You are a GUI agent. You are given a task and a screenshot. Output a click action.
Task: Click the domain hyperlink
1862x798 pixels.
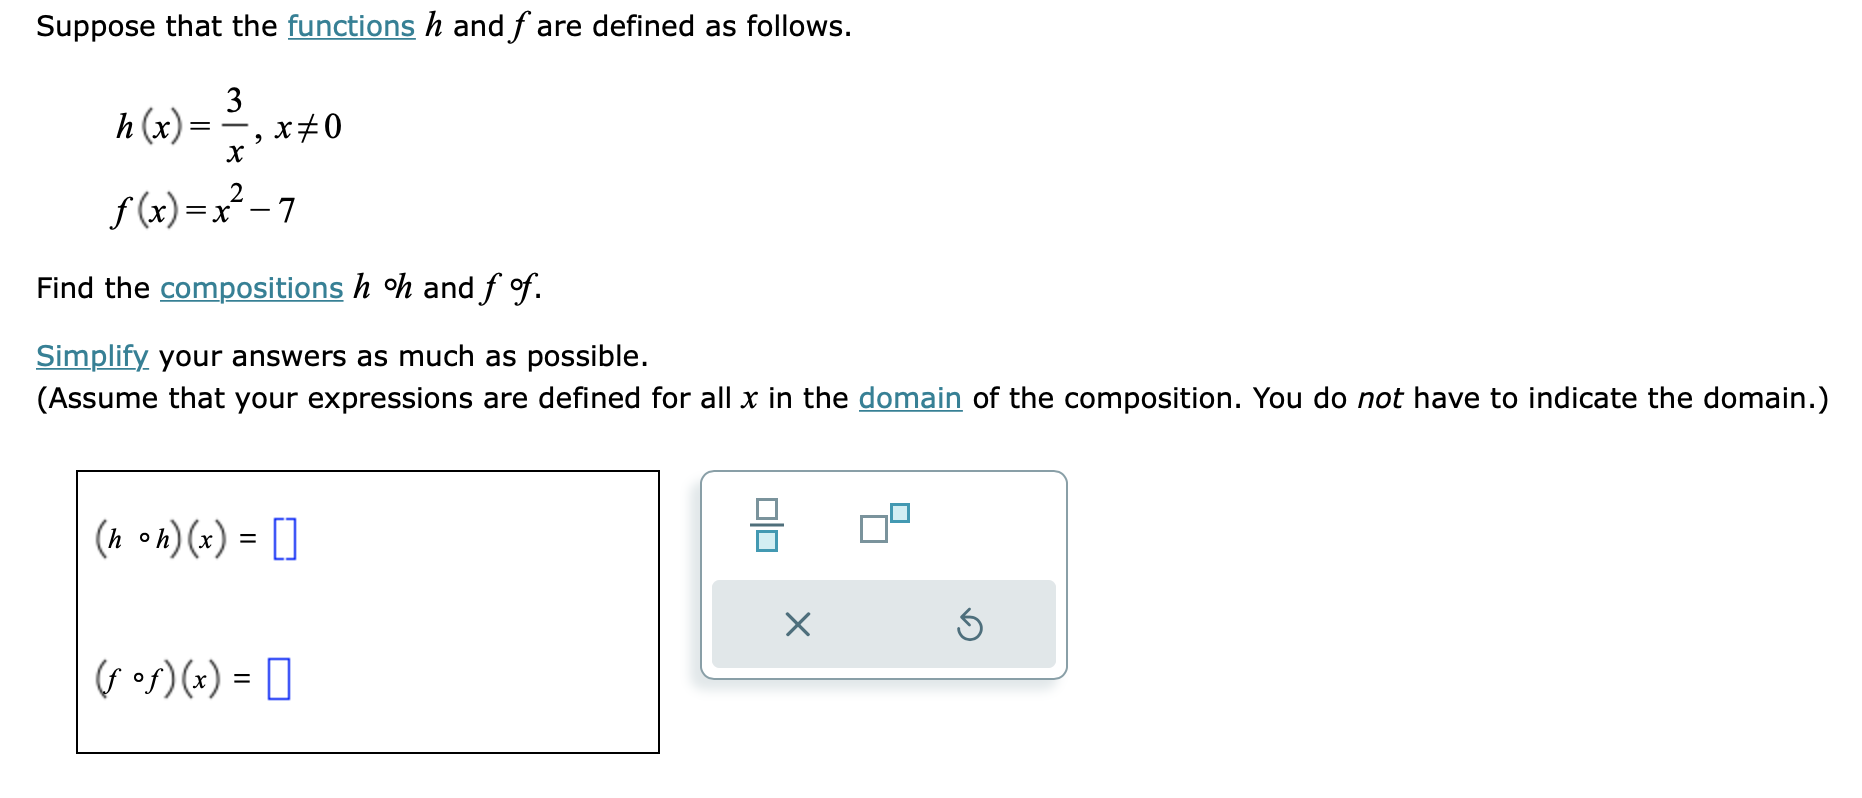[x=909, y=399]
